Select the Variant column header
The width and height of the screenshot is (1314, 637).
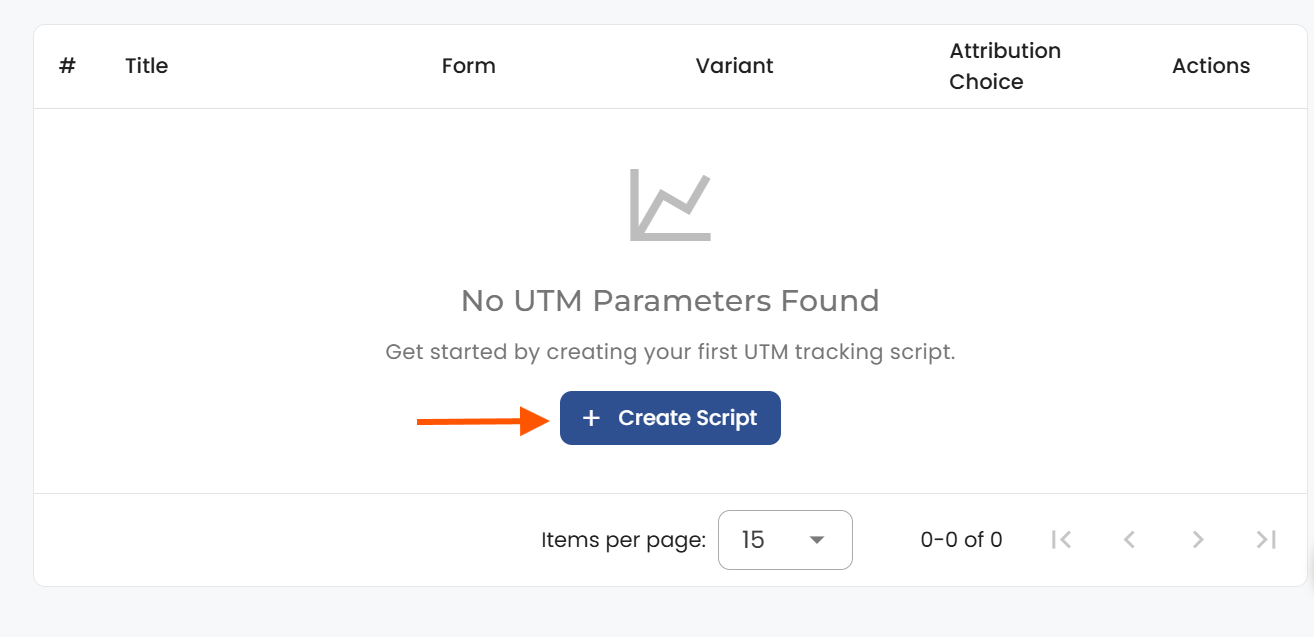point(734,66)
